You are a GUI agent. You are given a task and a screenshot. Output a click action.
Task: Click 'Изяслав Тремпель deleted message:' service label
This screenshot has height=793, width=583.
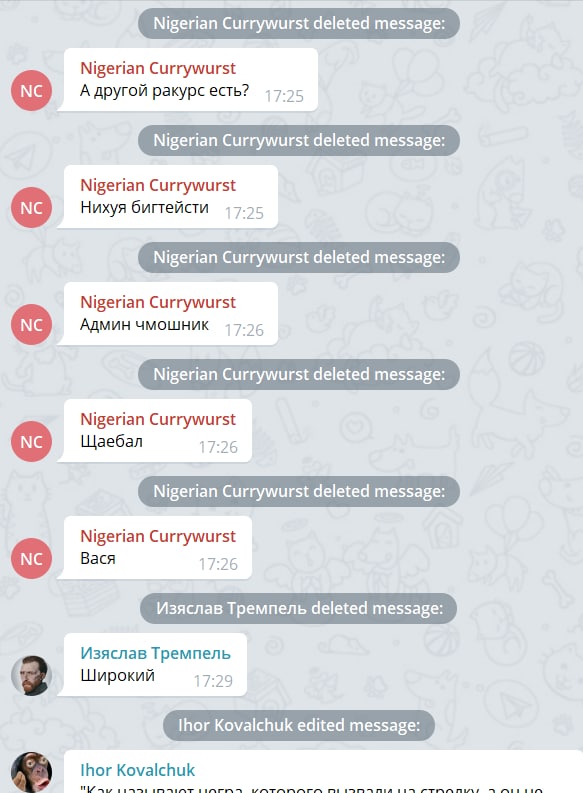coord(299,608)
